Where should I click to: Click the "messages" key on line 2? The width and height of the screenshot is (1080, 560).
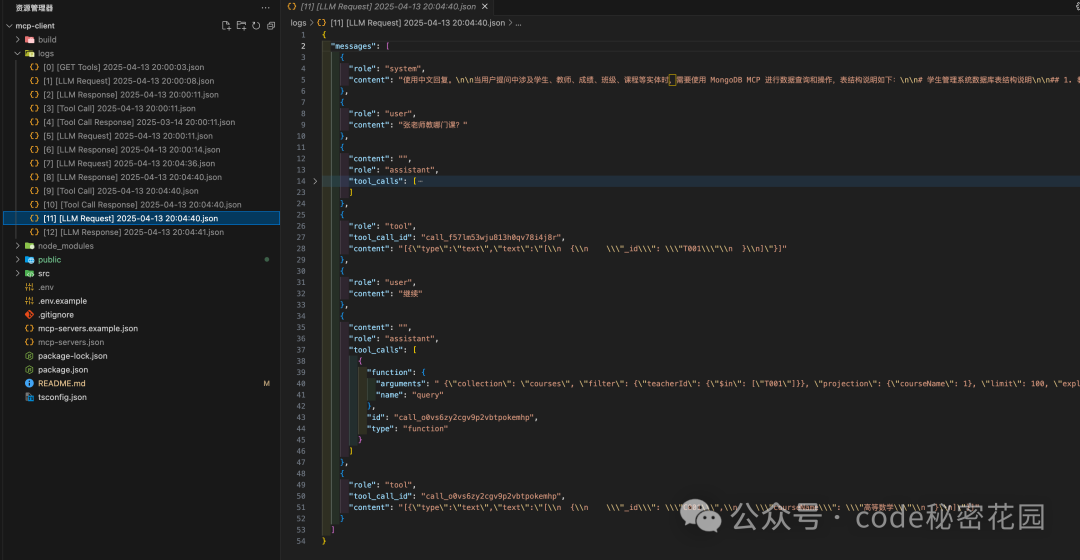355,46
